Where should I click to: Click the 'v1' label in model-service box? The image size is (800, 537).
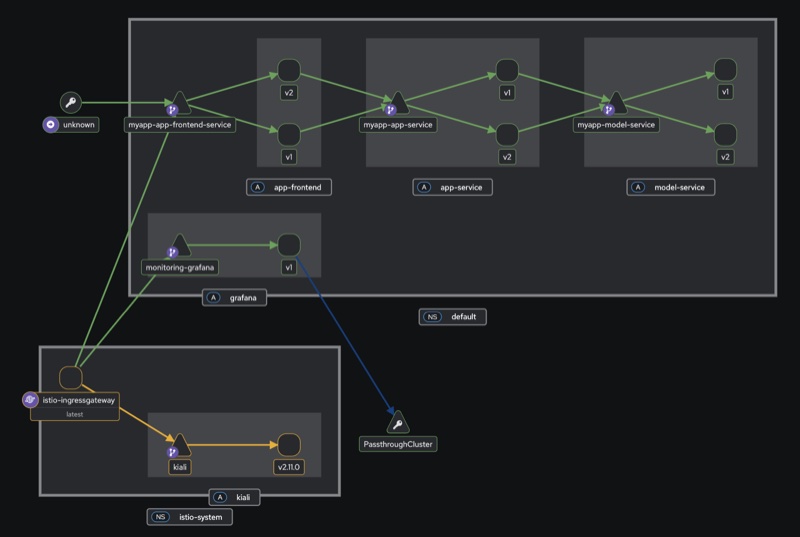(725, 92)
